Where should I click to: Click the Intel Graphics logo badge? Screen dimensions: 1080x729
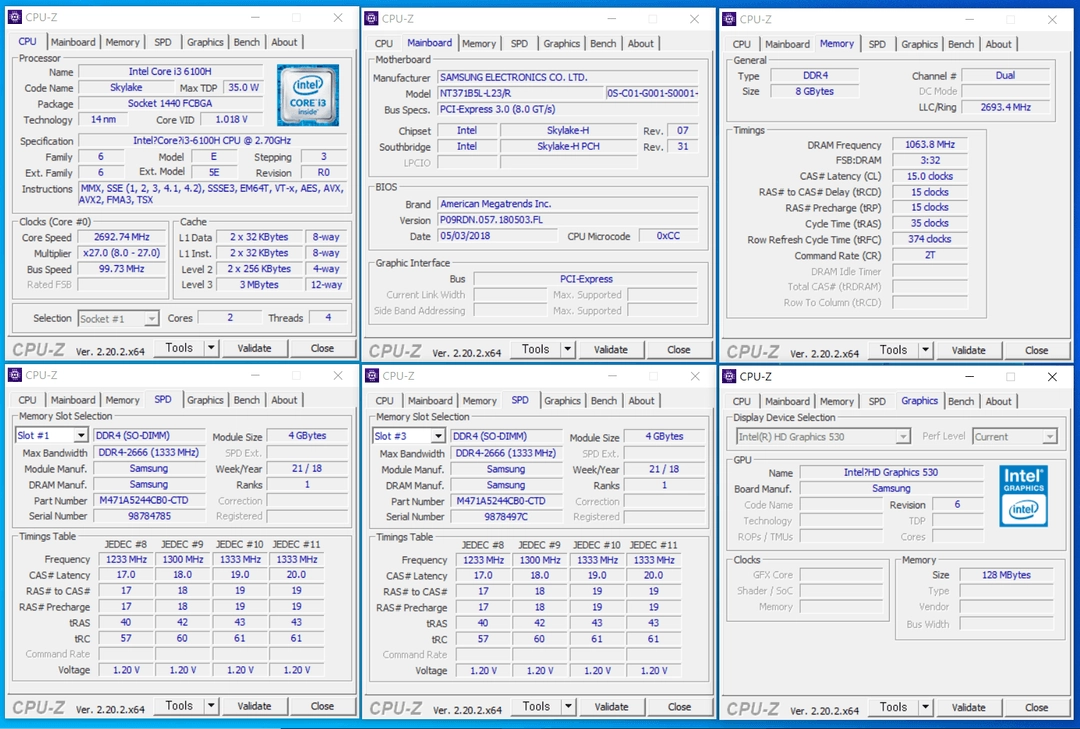click(x=1024, y=496)
